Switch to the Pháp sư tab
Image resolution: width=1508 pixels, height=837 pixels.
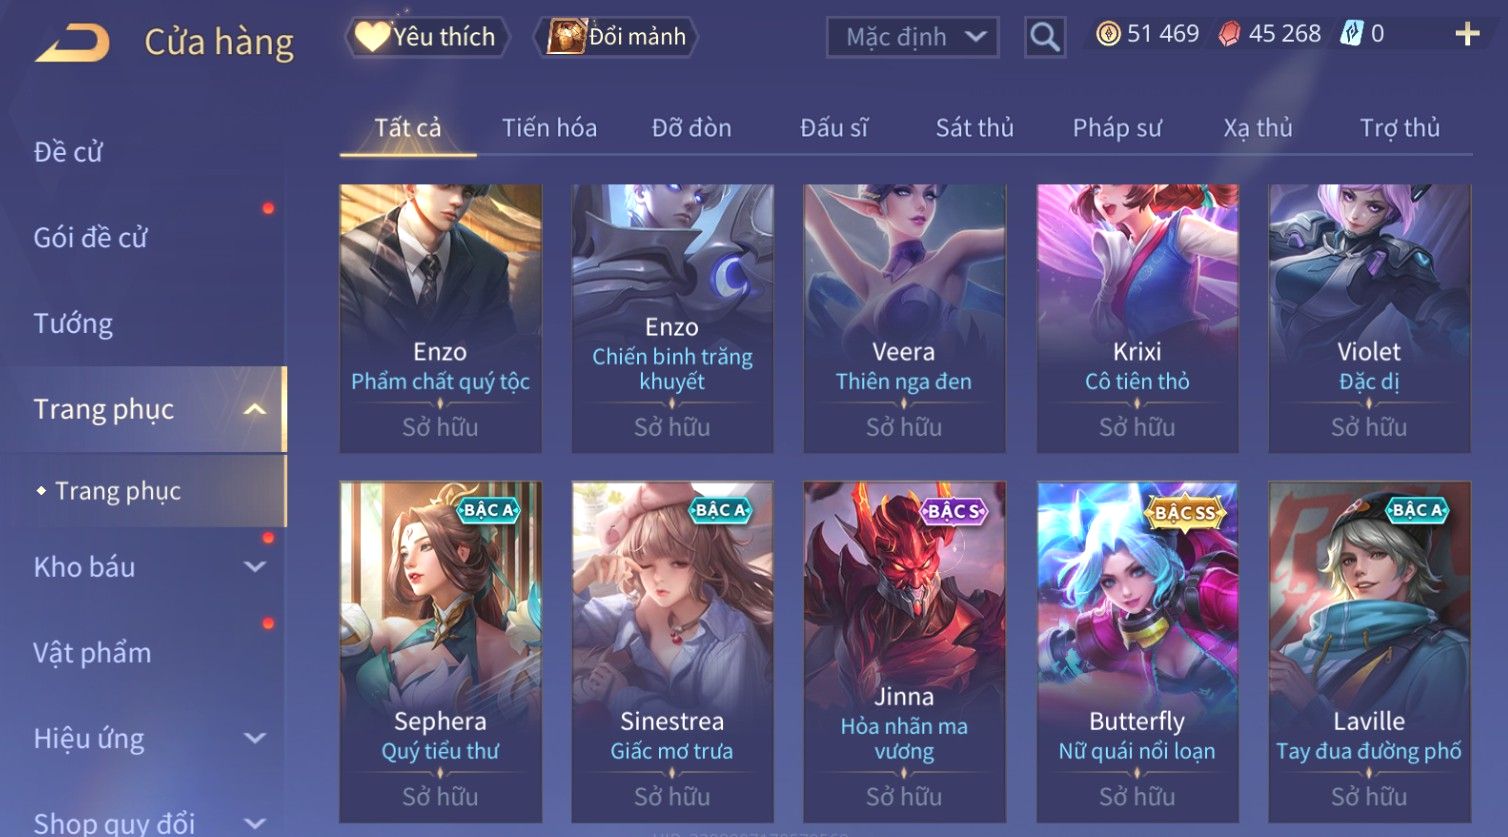pyautogui.click(x=1117, y=128)
